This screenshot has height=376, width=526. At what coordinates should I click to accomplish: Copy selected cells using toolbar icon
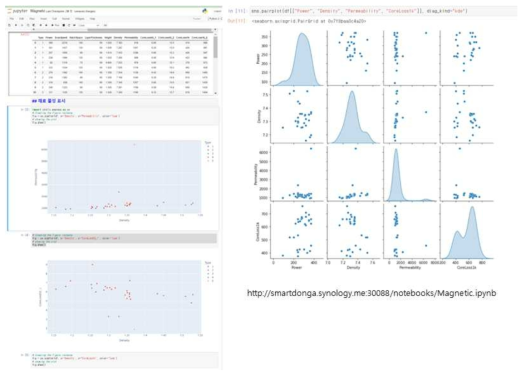[x=28, y=25]
